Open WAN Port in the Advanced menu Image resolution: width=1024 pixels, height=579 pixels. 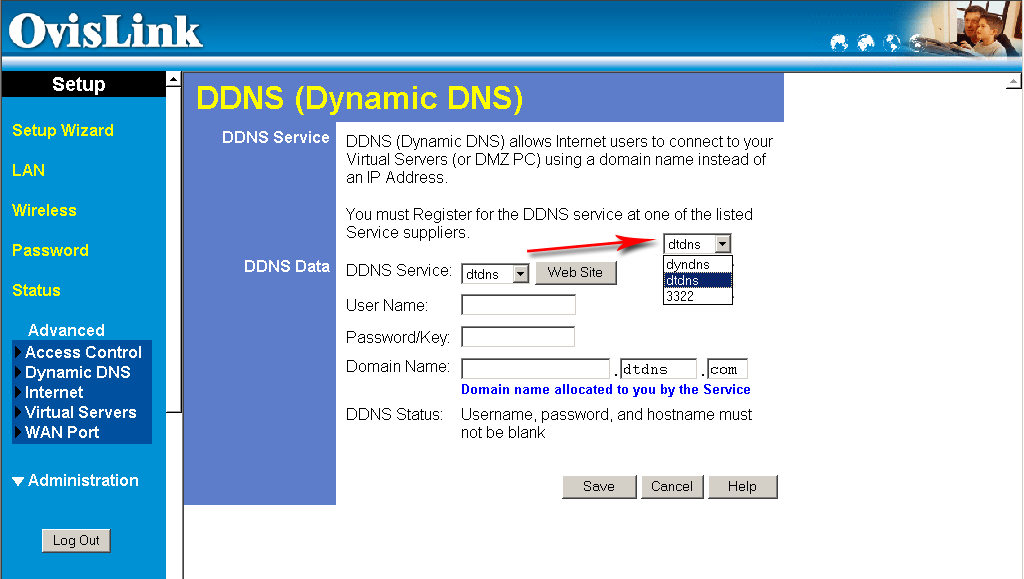[x=62, y=432]
